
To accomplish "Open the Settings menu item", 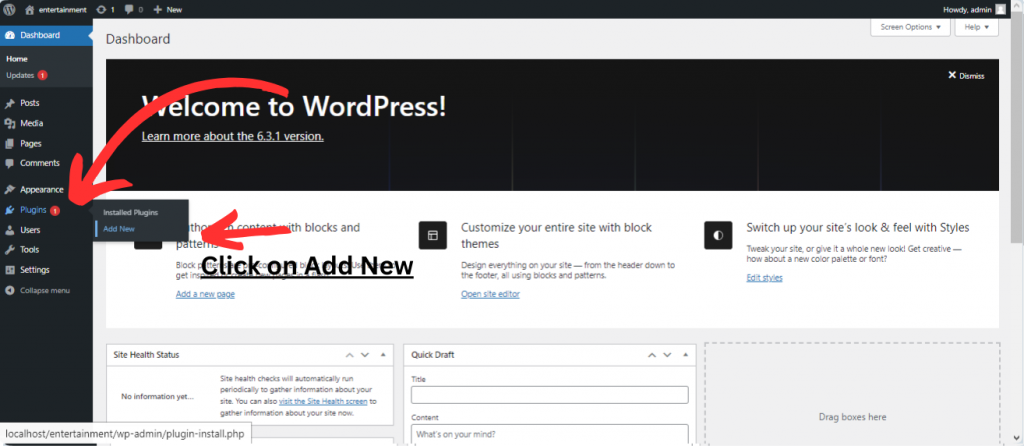I will coord(34,270).
